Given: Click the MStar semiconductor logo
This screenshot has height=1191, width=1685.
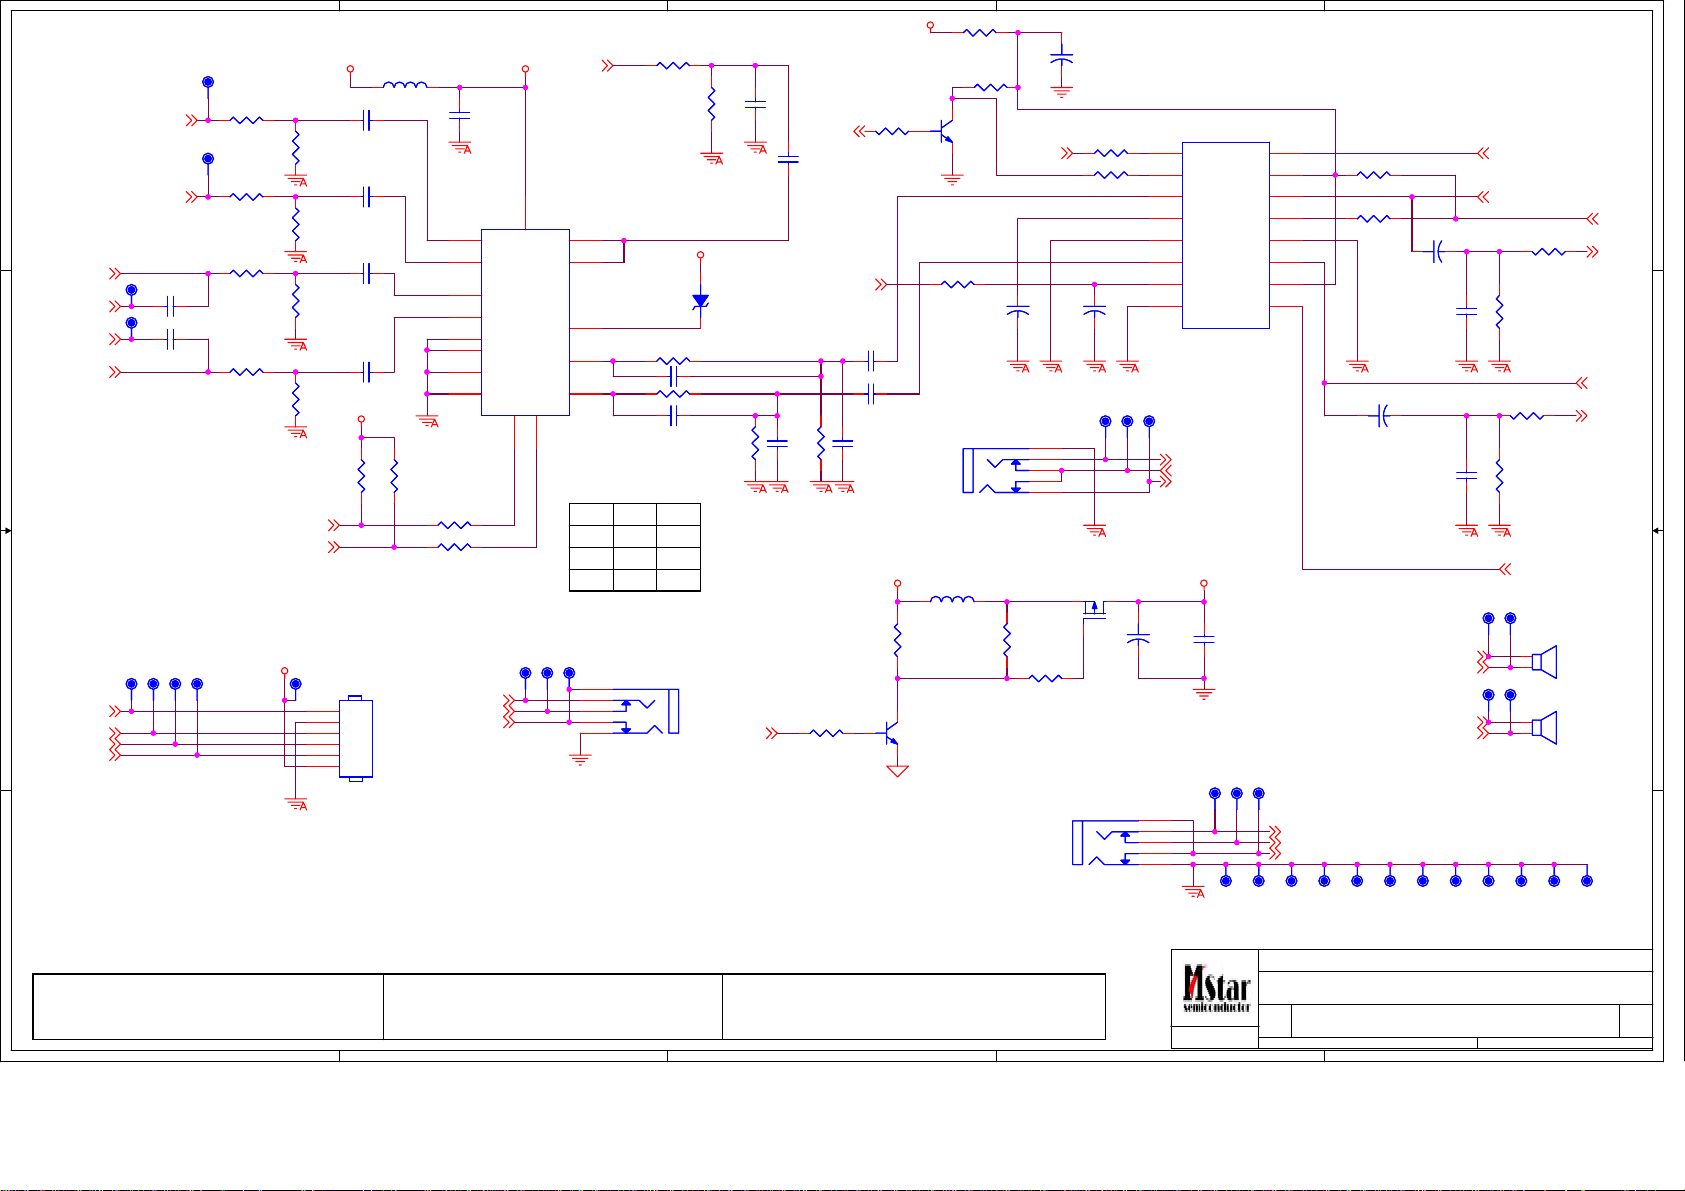Looking at the screenshot, I should (1215, 988).
